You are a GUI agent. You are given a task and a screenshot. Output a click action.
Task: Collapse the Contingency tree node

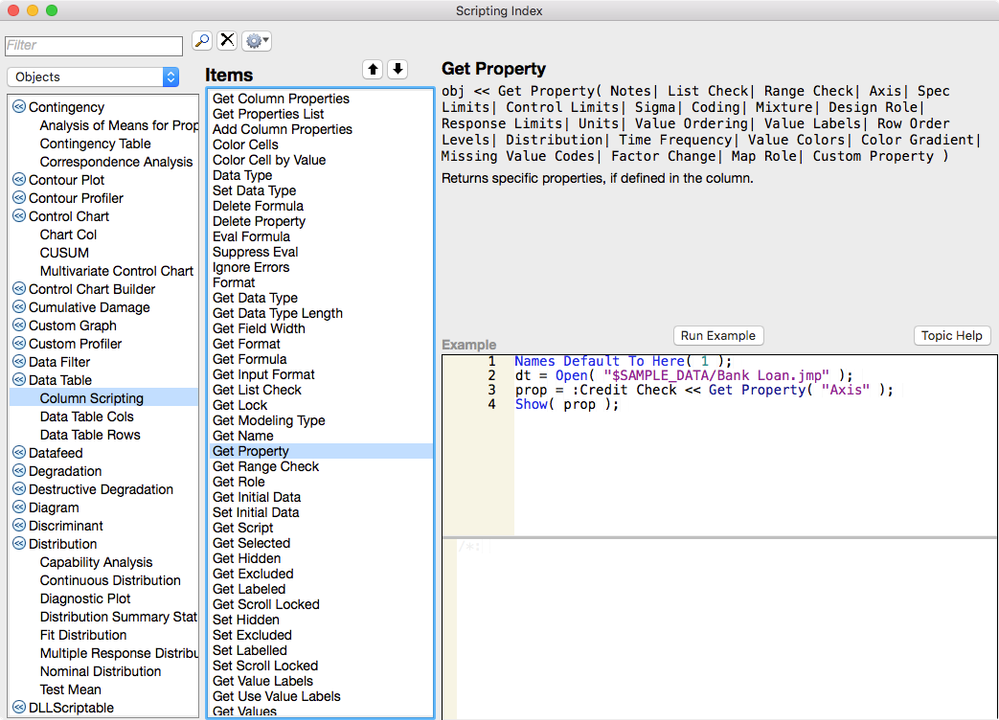point(19,108)
